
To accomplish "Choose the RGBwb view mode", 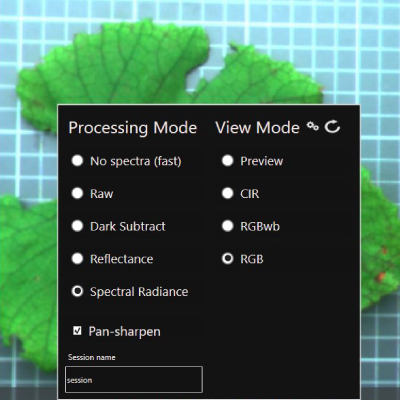I will click(x=228, y=226).
